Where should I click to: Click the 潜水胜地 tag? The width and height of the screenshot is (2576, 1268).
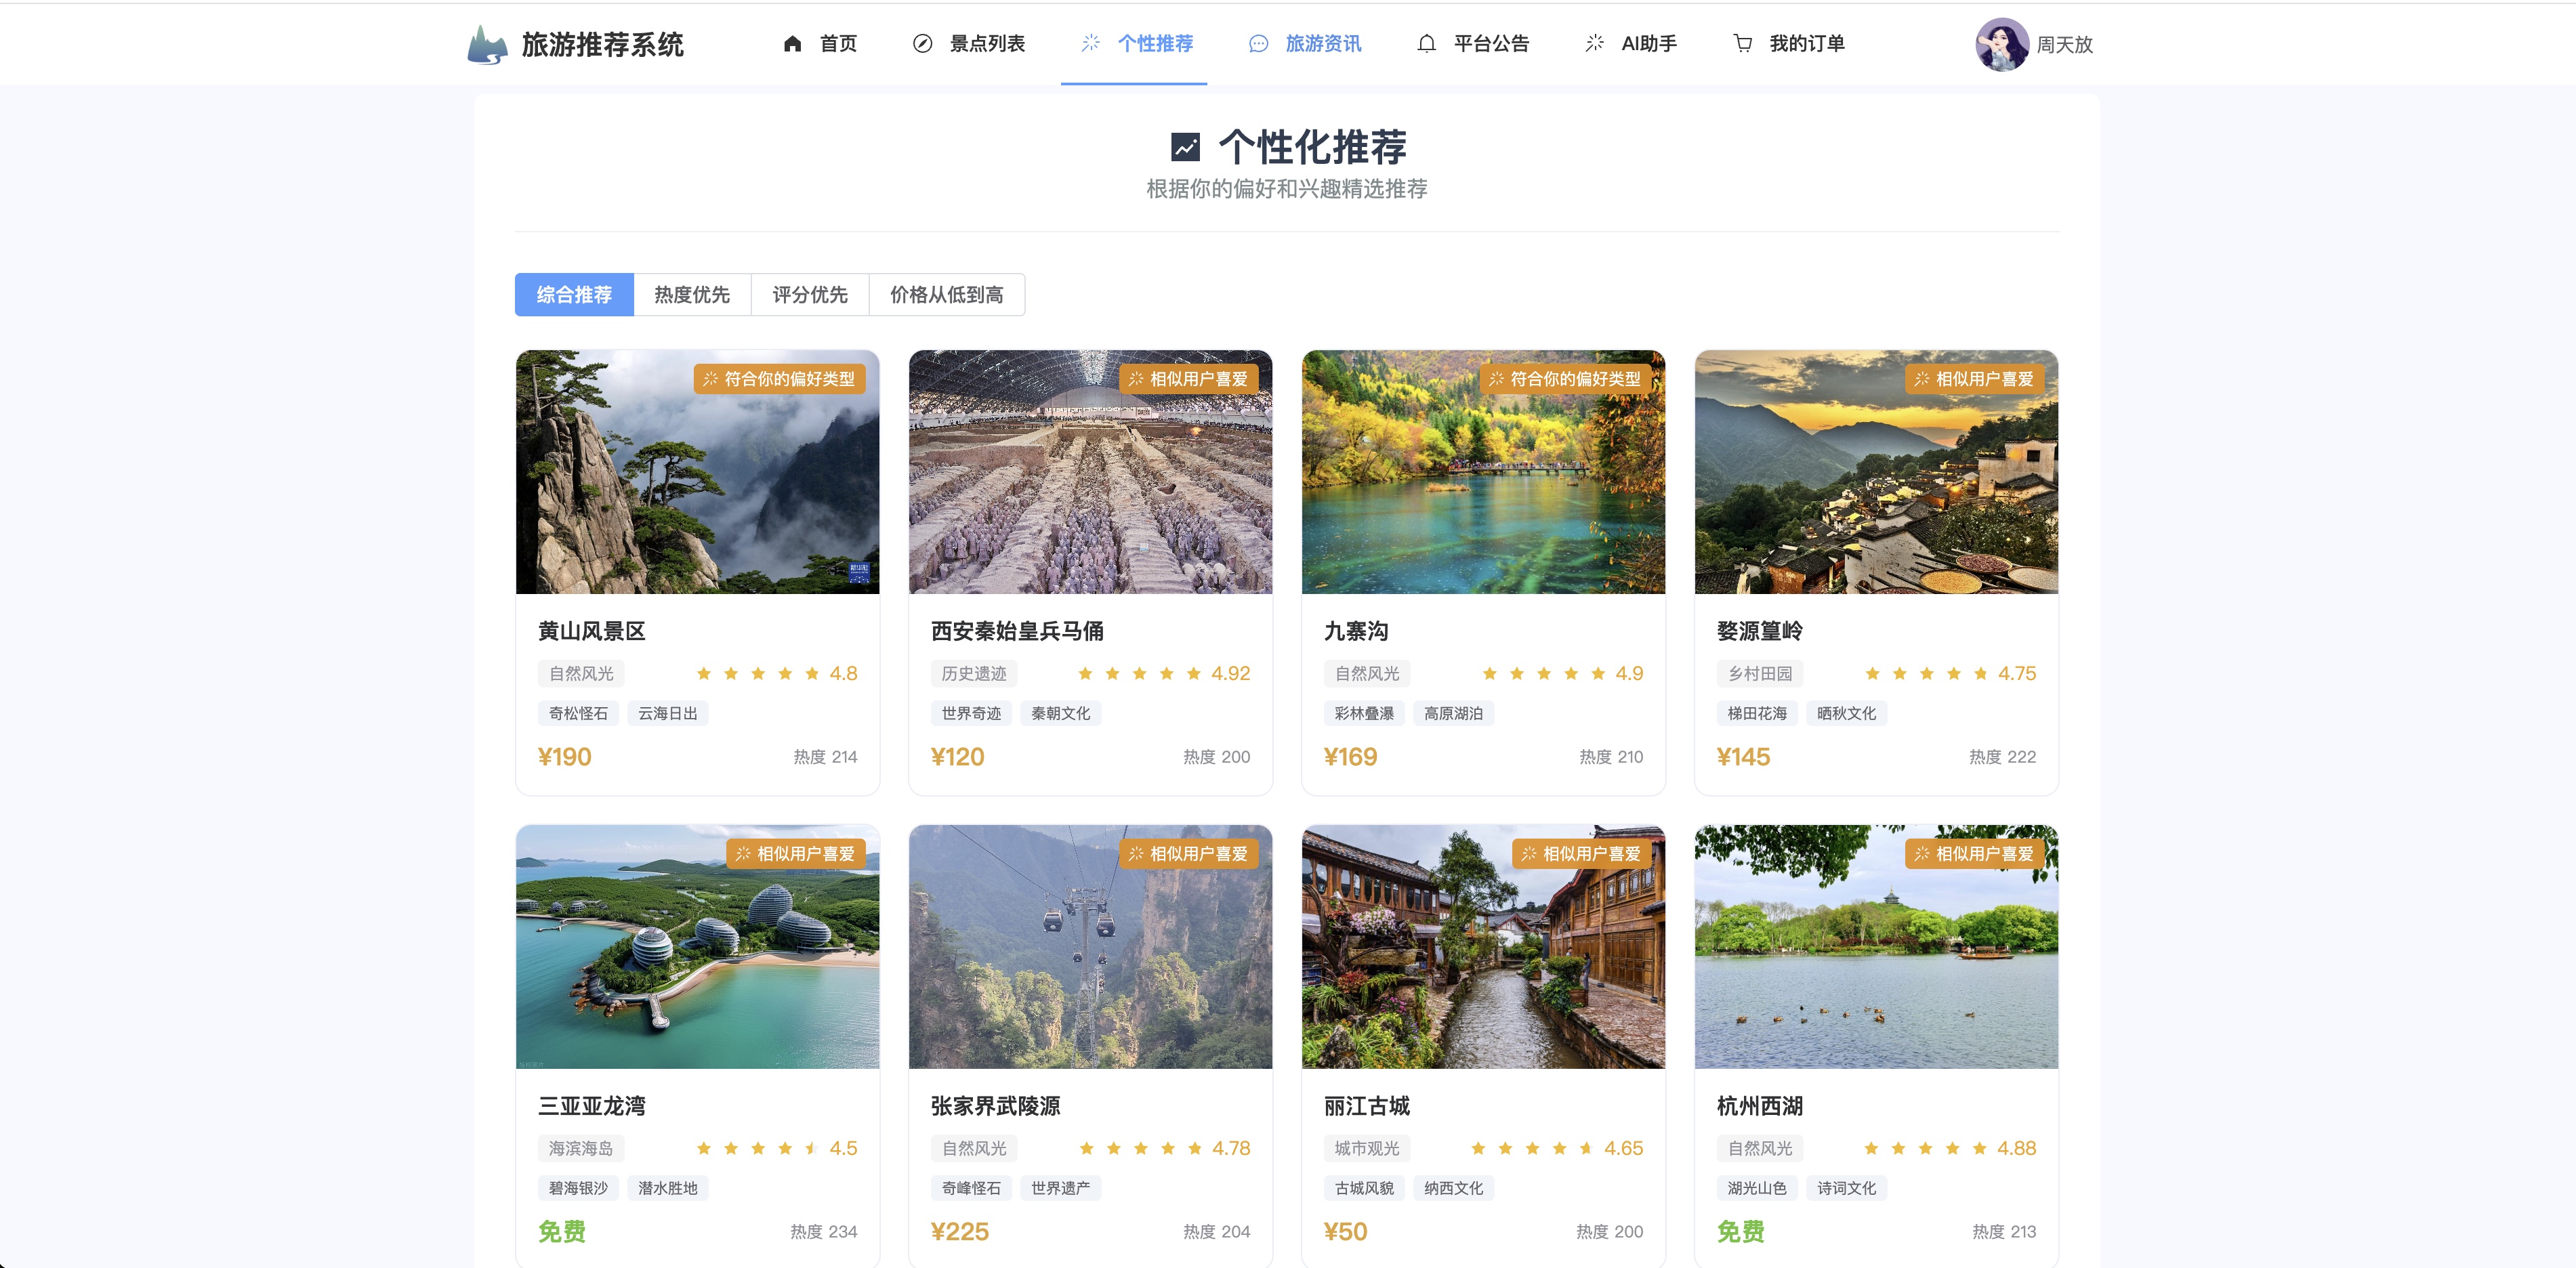point(667,1189)
